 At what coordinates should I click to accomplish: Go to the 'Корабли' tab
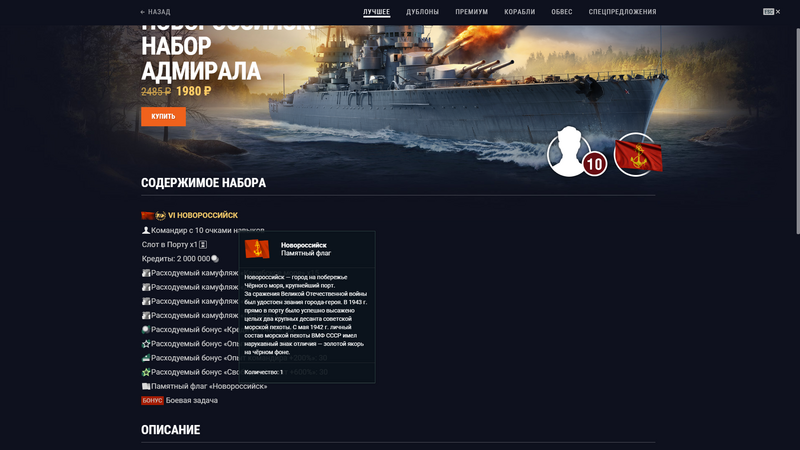519,12
